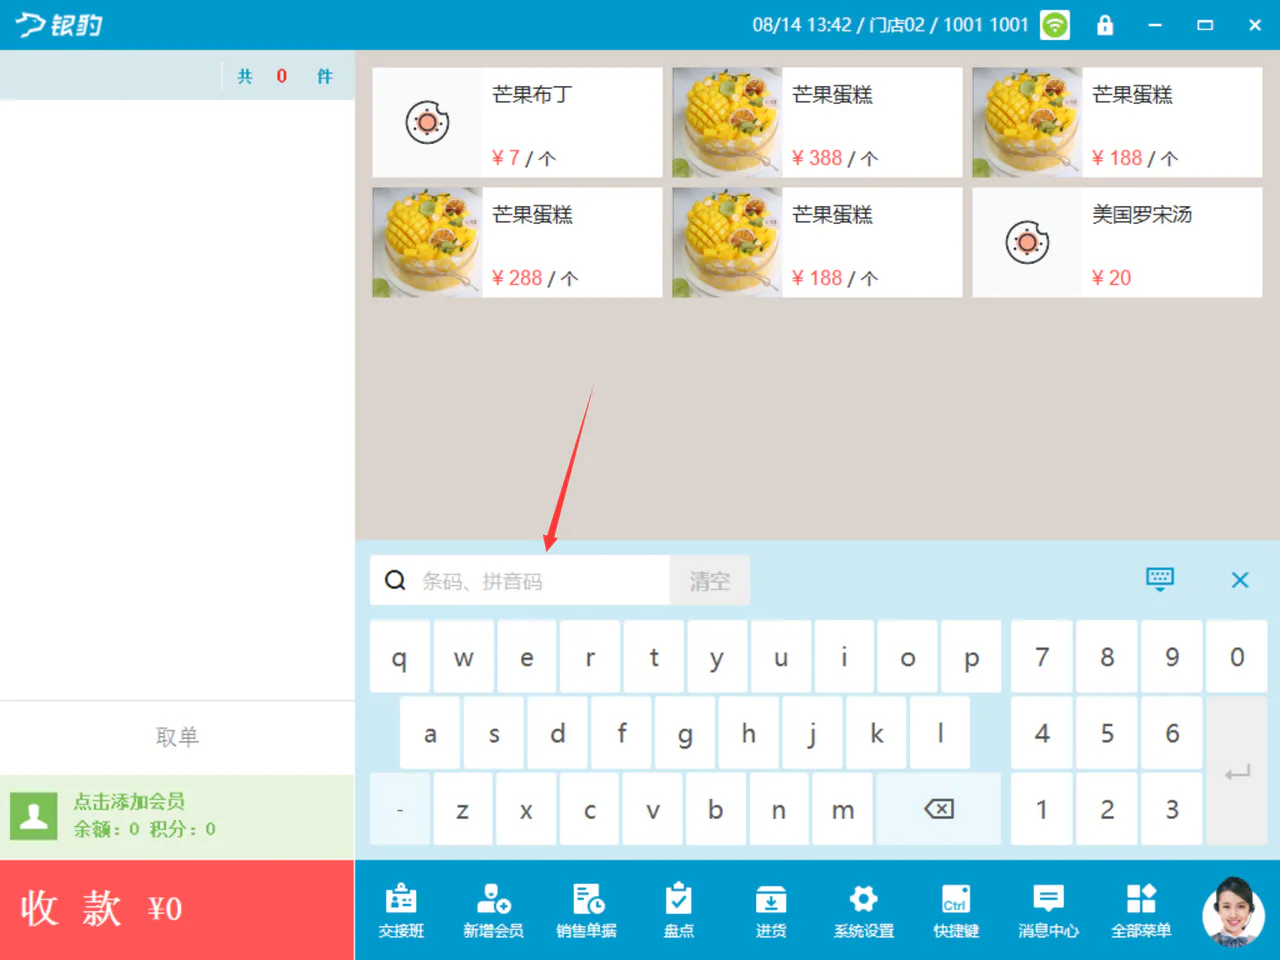Select the 美国罗宋汤 ¥20 product
The width and height of the screenshot is (1280, 960).
tap(1117, 242)
